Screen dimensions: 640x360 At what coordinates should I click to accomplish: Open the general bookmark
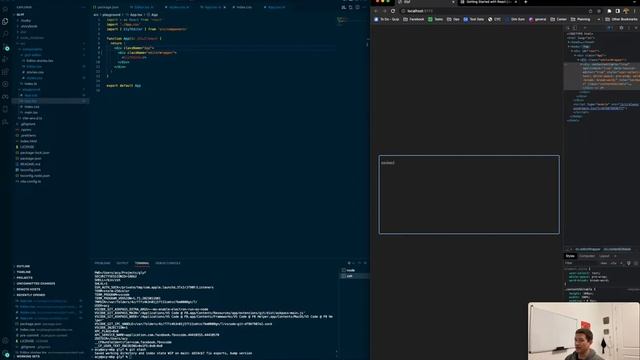tap(537, 19)
